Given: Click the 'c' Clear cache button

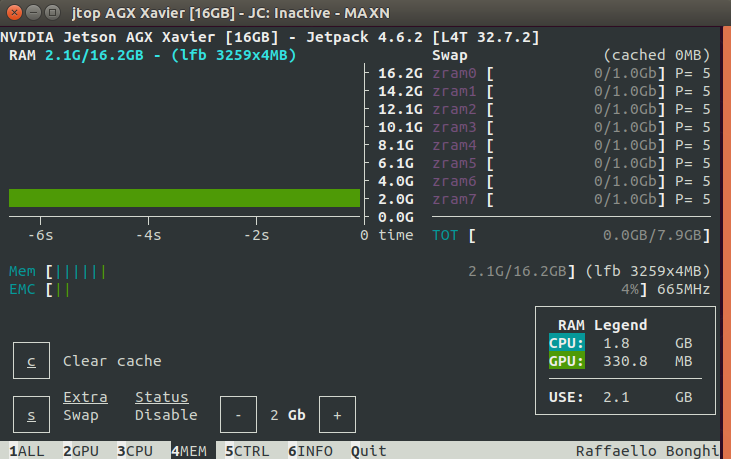Looking at the screenshot, I should pyautogui.click(x=31, y=361).
